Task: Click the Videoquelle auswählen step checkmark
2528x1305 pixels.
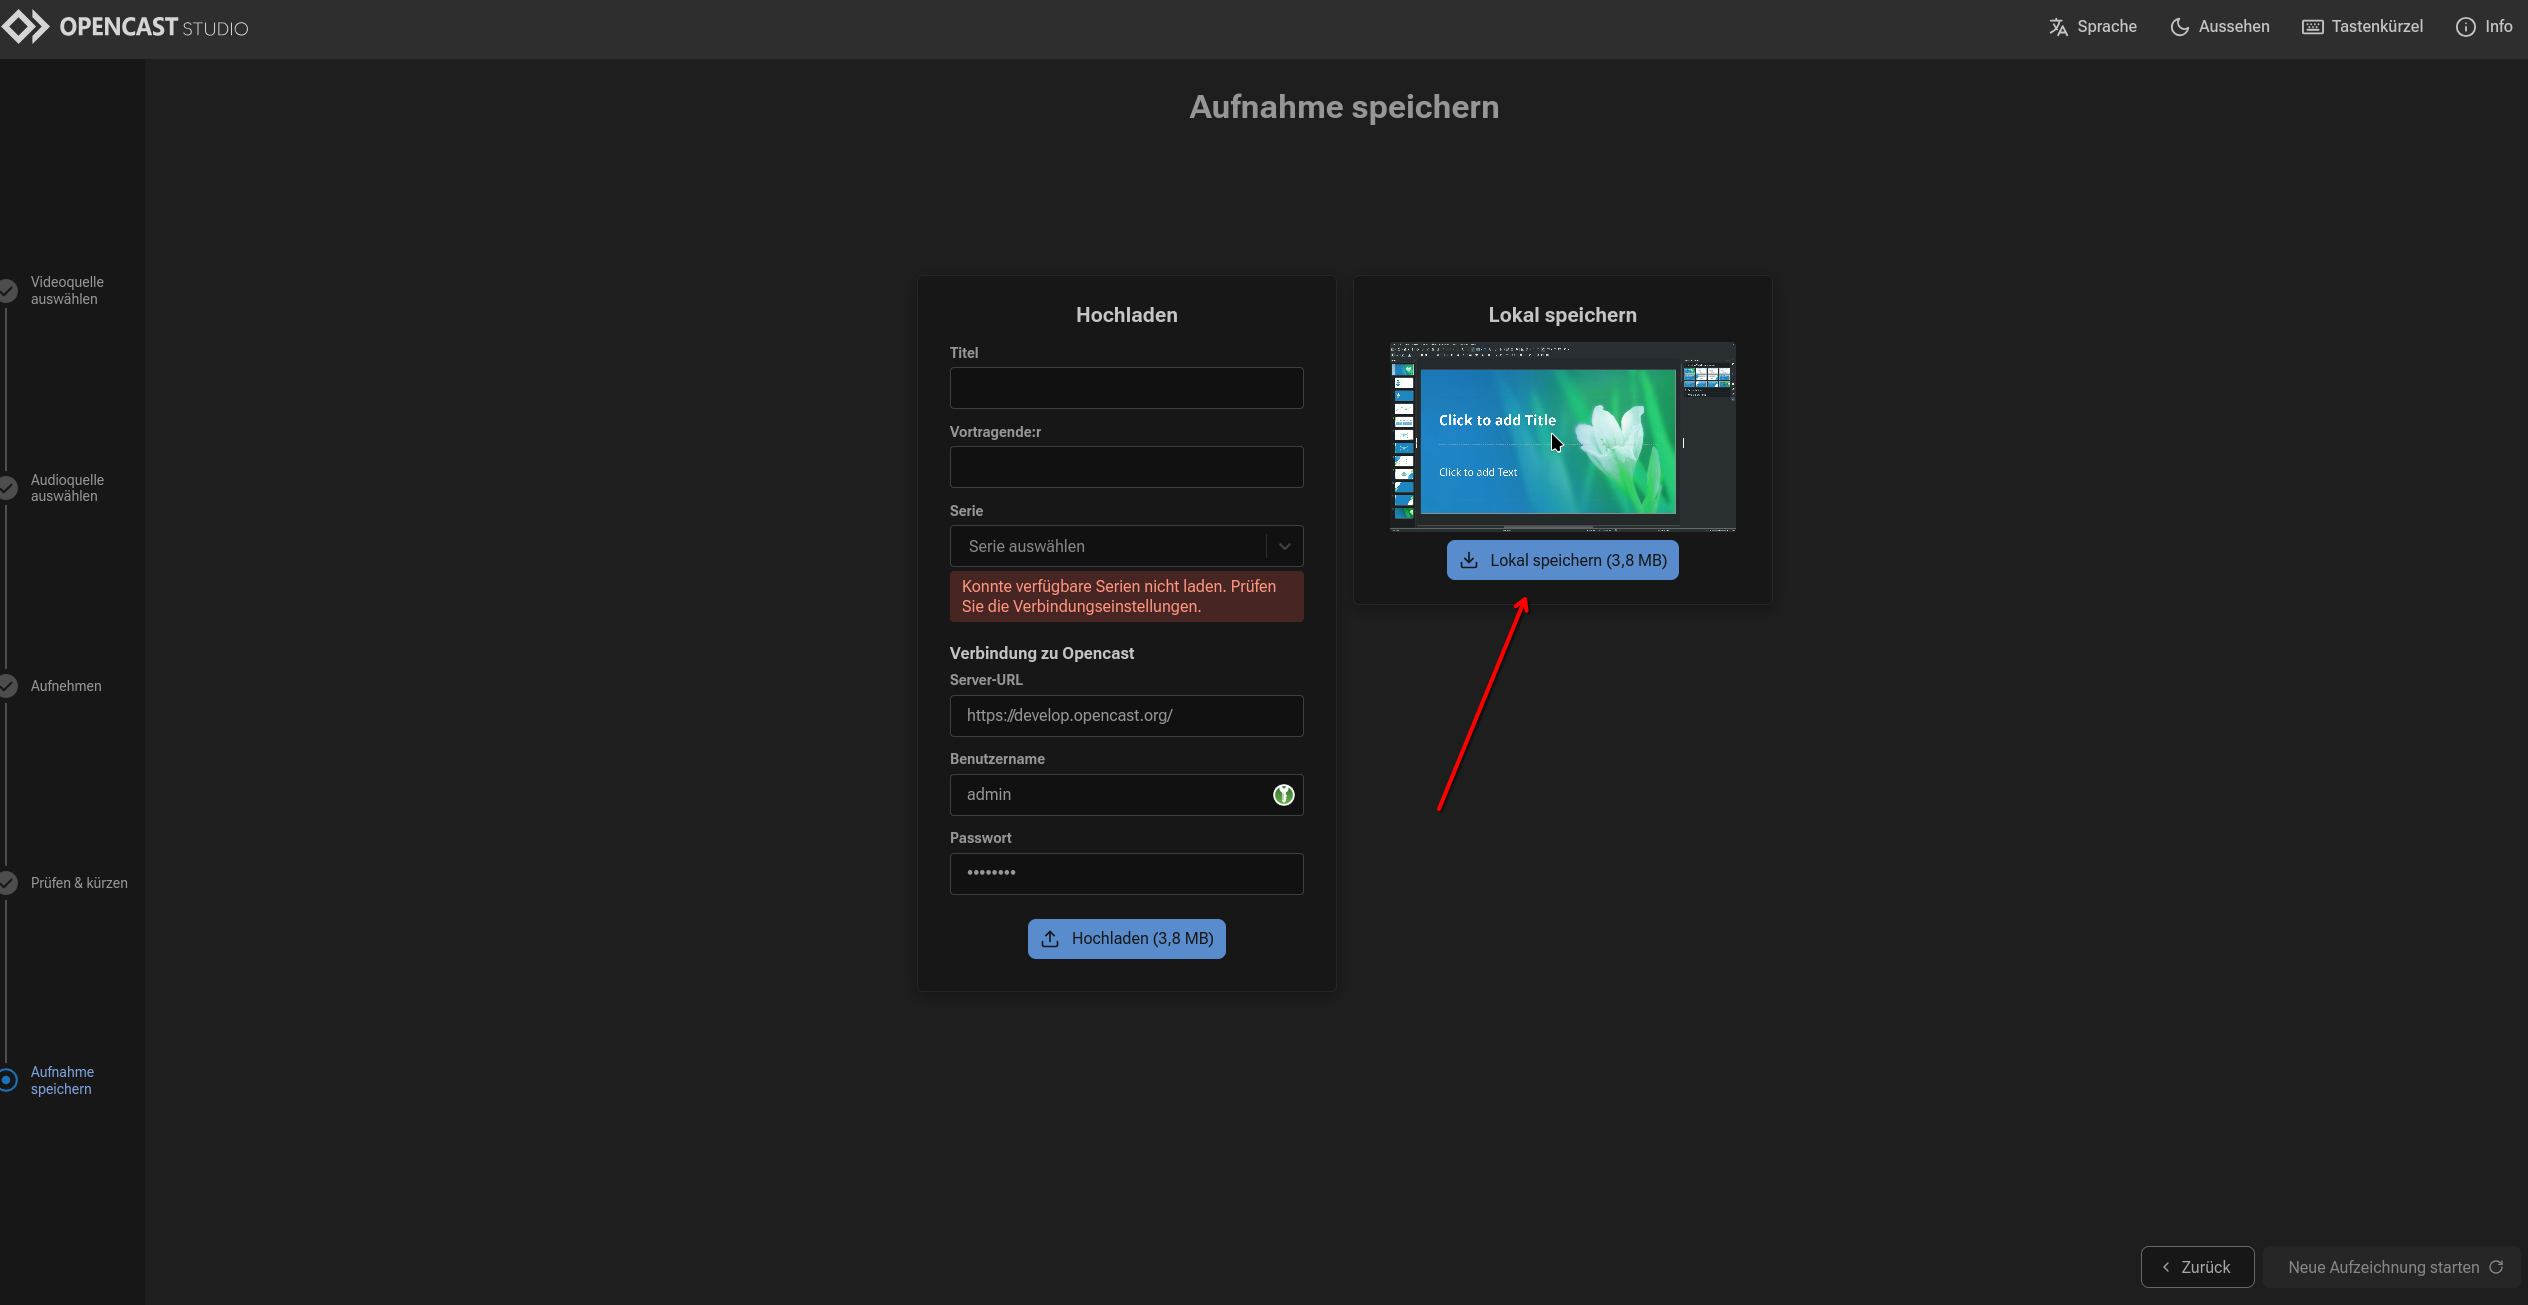Action: (8, 291)
